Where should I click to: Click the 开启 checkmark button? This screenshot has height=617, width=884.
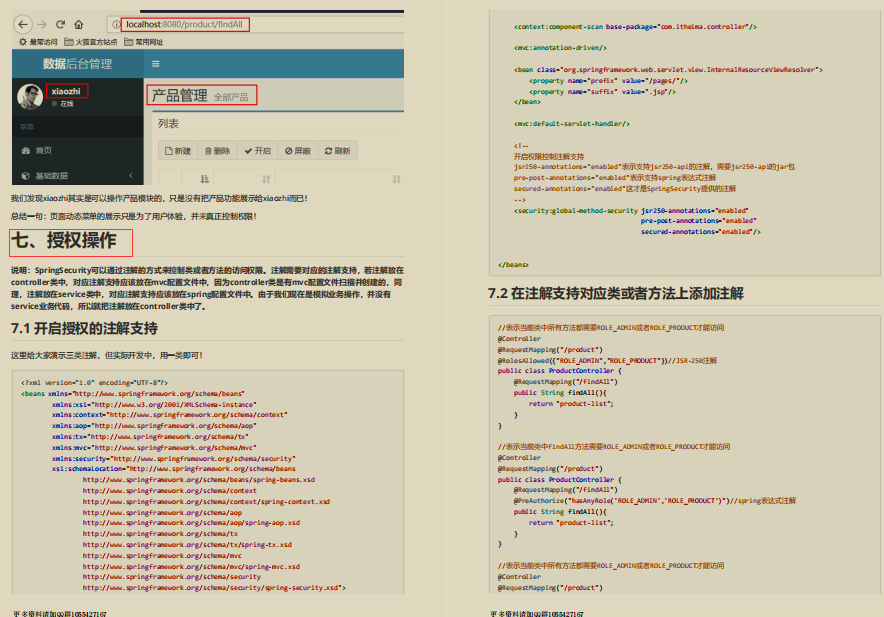257,151
